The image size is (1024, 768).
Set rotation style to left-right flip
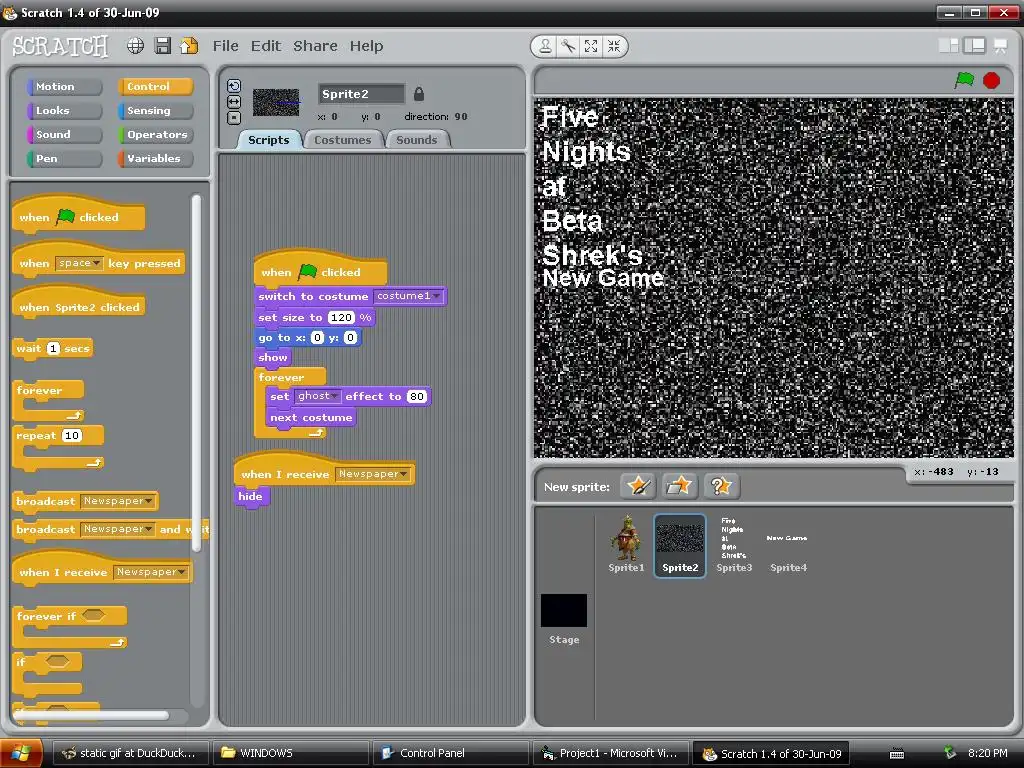(234, 102)
